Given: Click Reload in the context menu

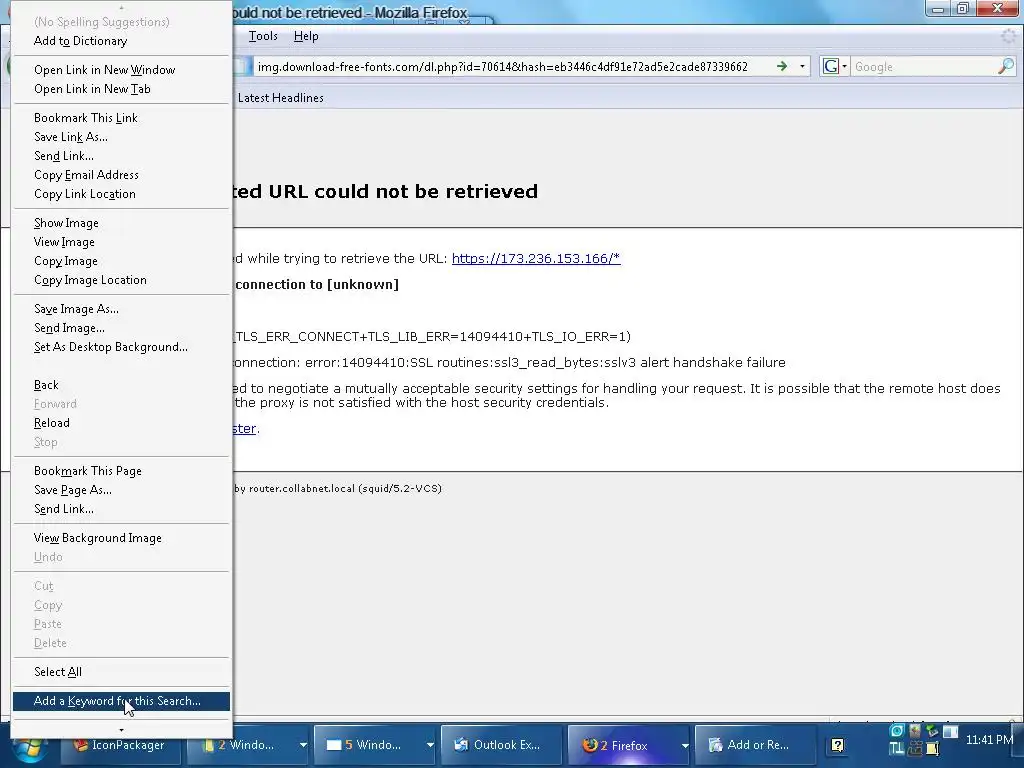Looking at the screenshot, I should [121, 423].
